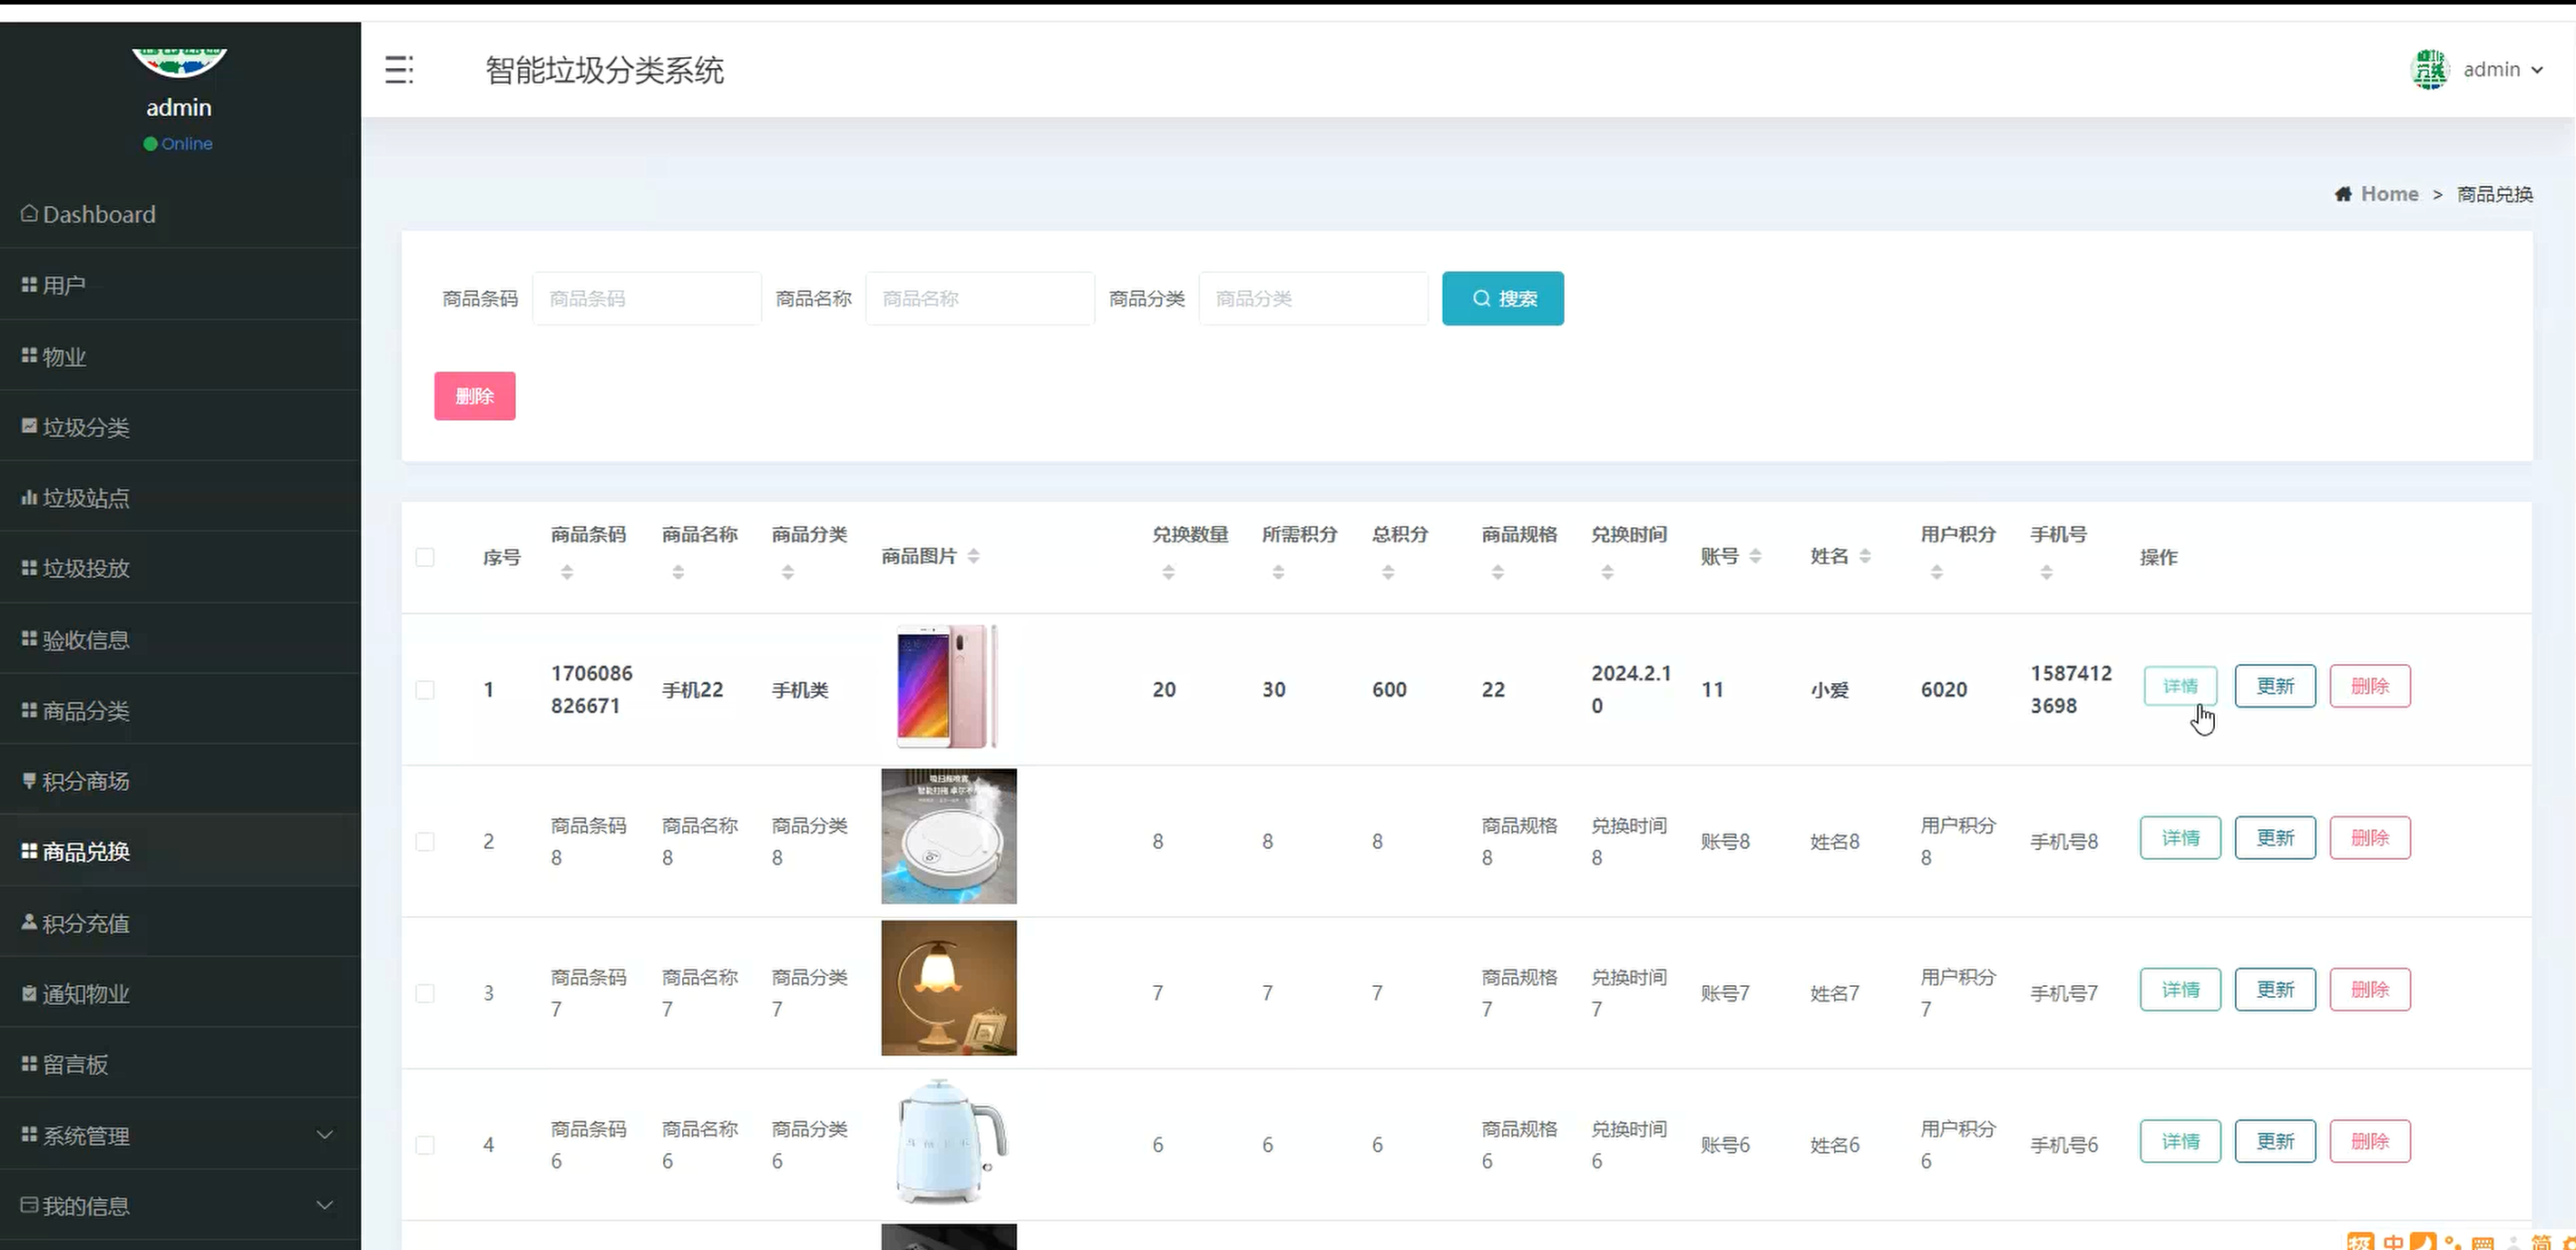Click the blue 搜索 search button

click(1503, 298)
